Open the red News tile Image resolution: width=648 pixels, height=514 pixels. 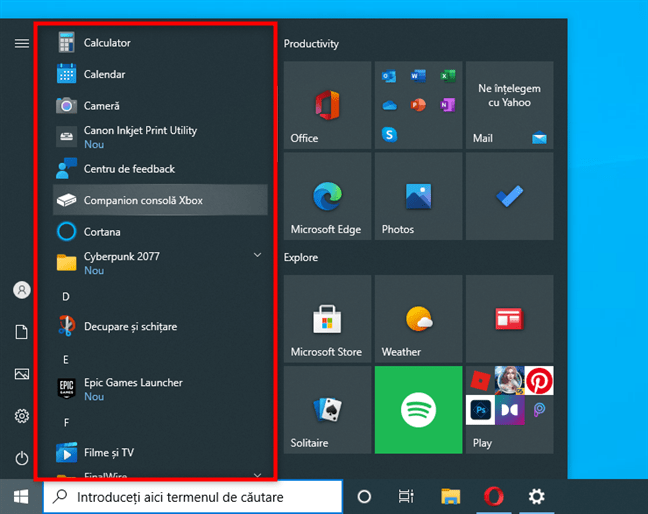(x=510, y=319)
